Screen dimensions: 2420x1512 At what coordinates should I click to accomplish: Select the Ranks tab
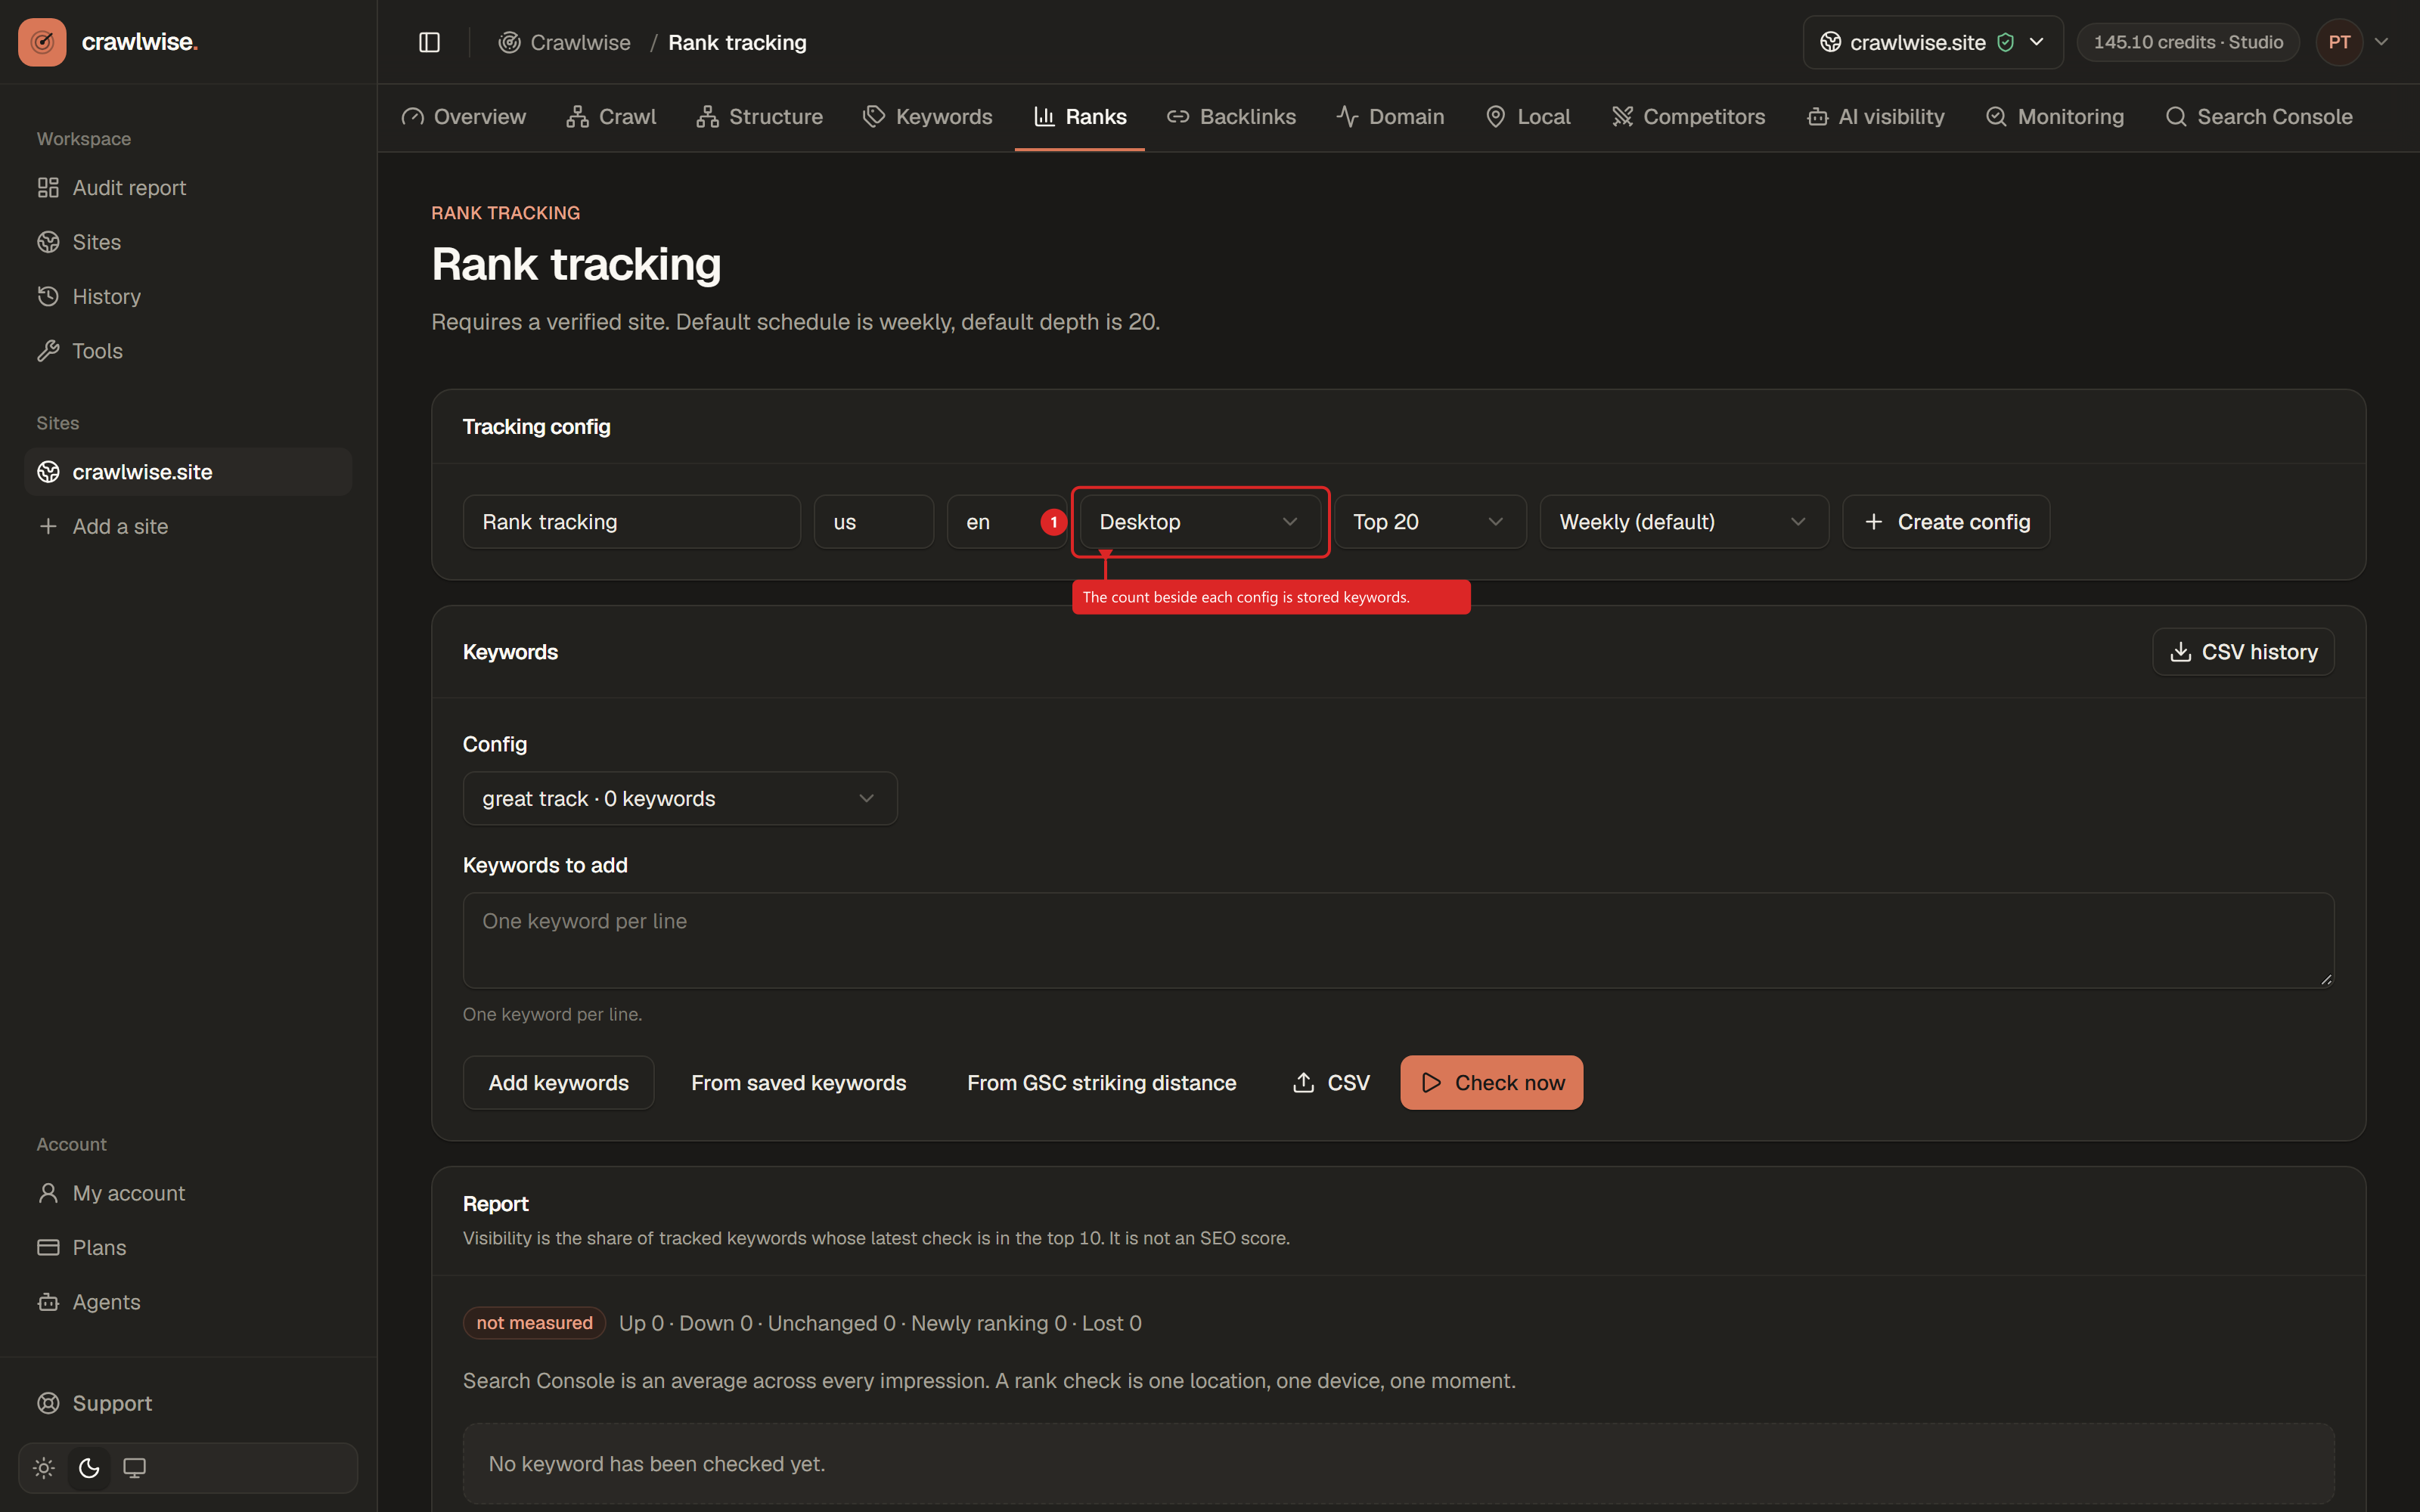click(1080, 117)
